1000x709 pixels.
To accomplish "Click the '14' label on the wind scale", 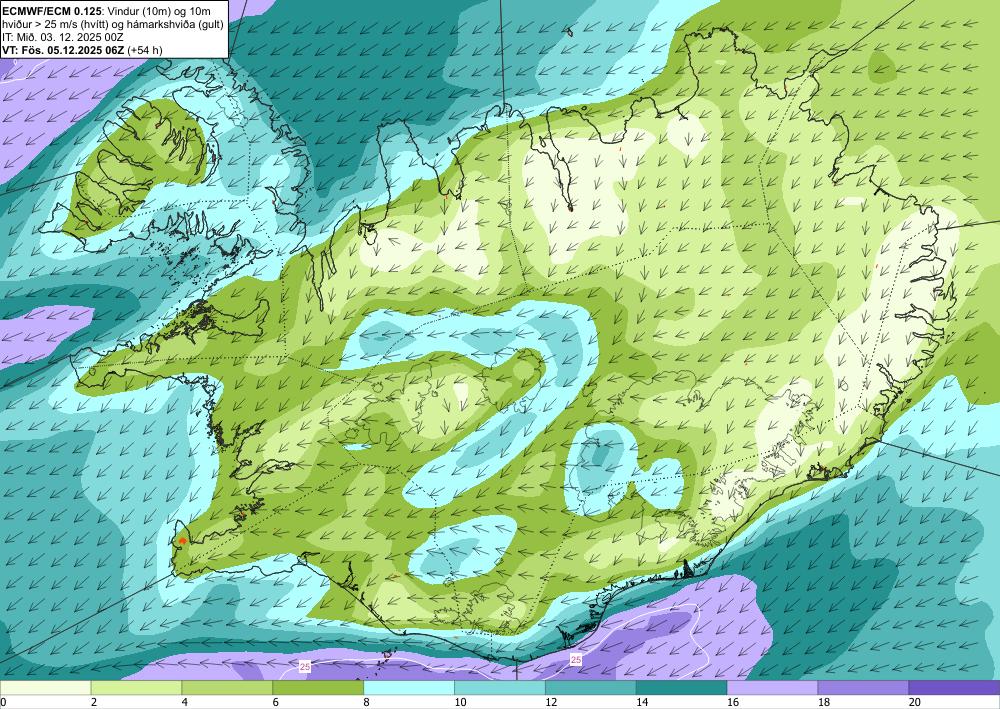I will pos(642,702).
